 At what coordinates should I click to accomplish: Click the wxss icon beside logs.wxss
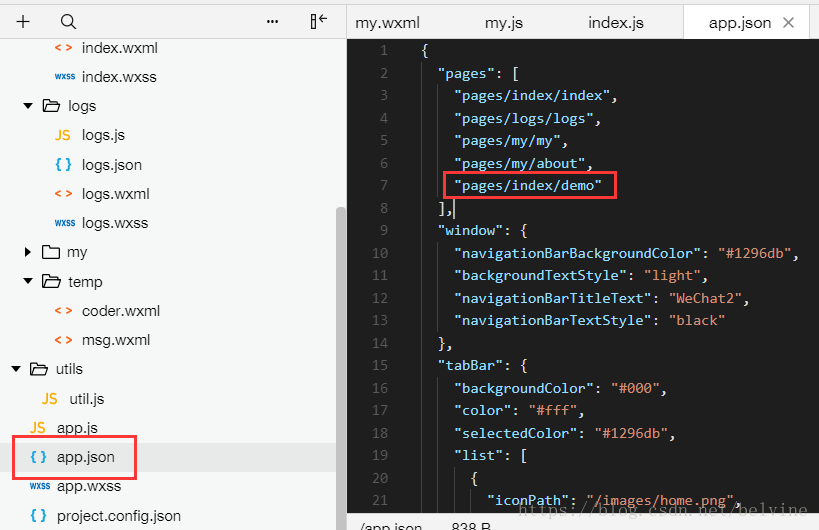click(65, 223)
